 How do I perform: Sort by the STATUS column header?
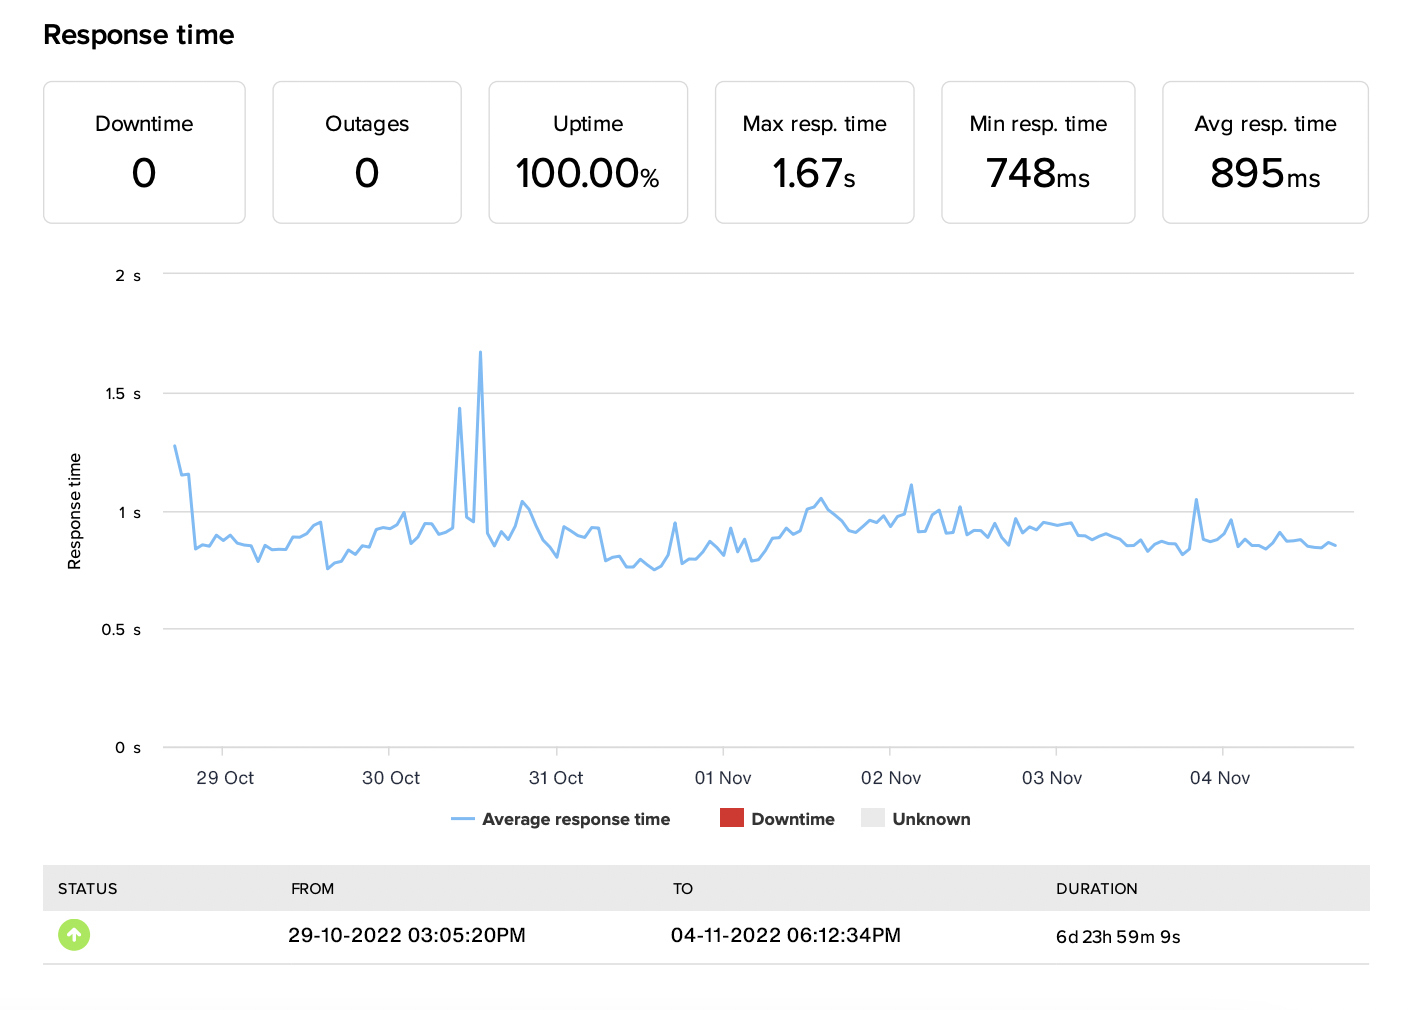click(x=88, y=888)
